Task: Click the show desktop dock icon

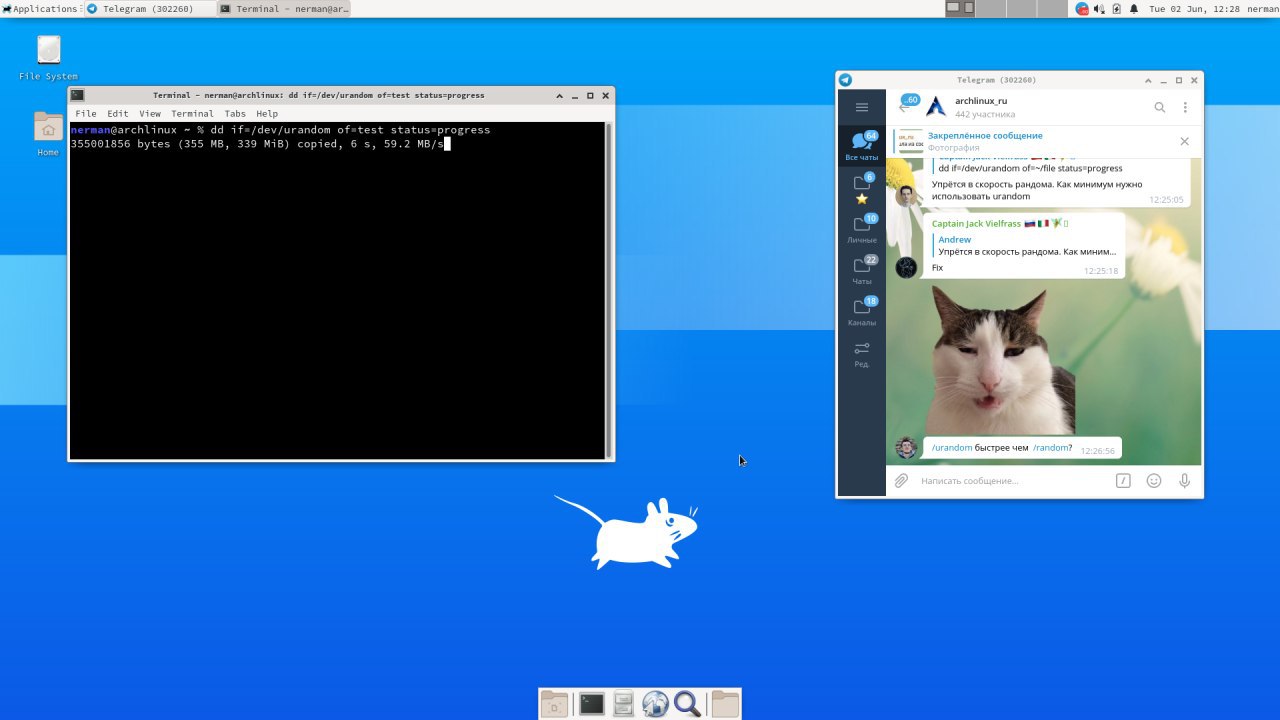Action: pos(554,704)
